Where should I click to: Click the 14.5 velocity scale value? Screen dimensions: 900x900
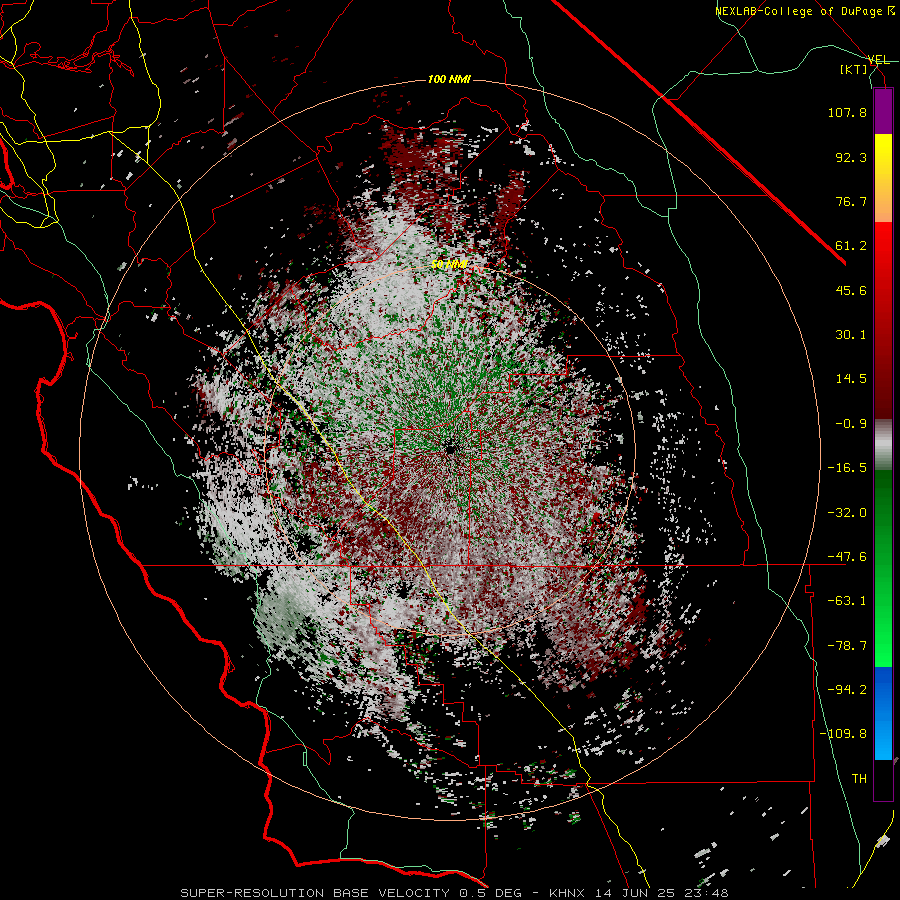pyautogui.click(x=851, y=379)
